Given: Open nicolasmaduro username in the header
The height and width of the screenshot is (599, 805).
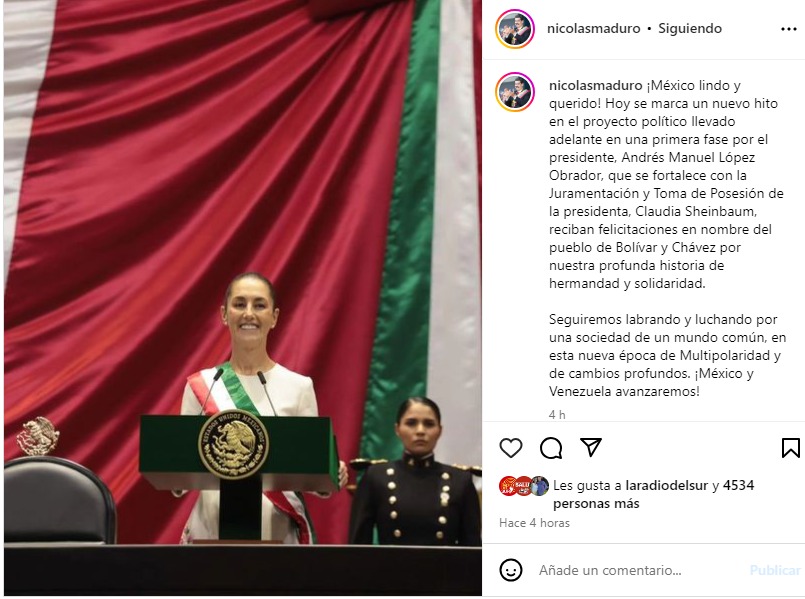Looking at the screenshot, I should tap(593, 28).
